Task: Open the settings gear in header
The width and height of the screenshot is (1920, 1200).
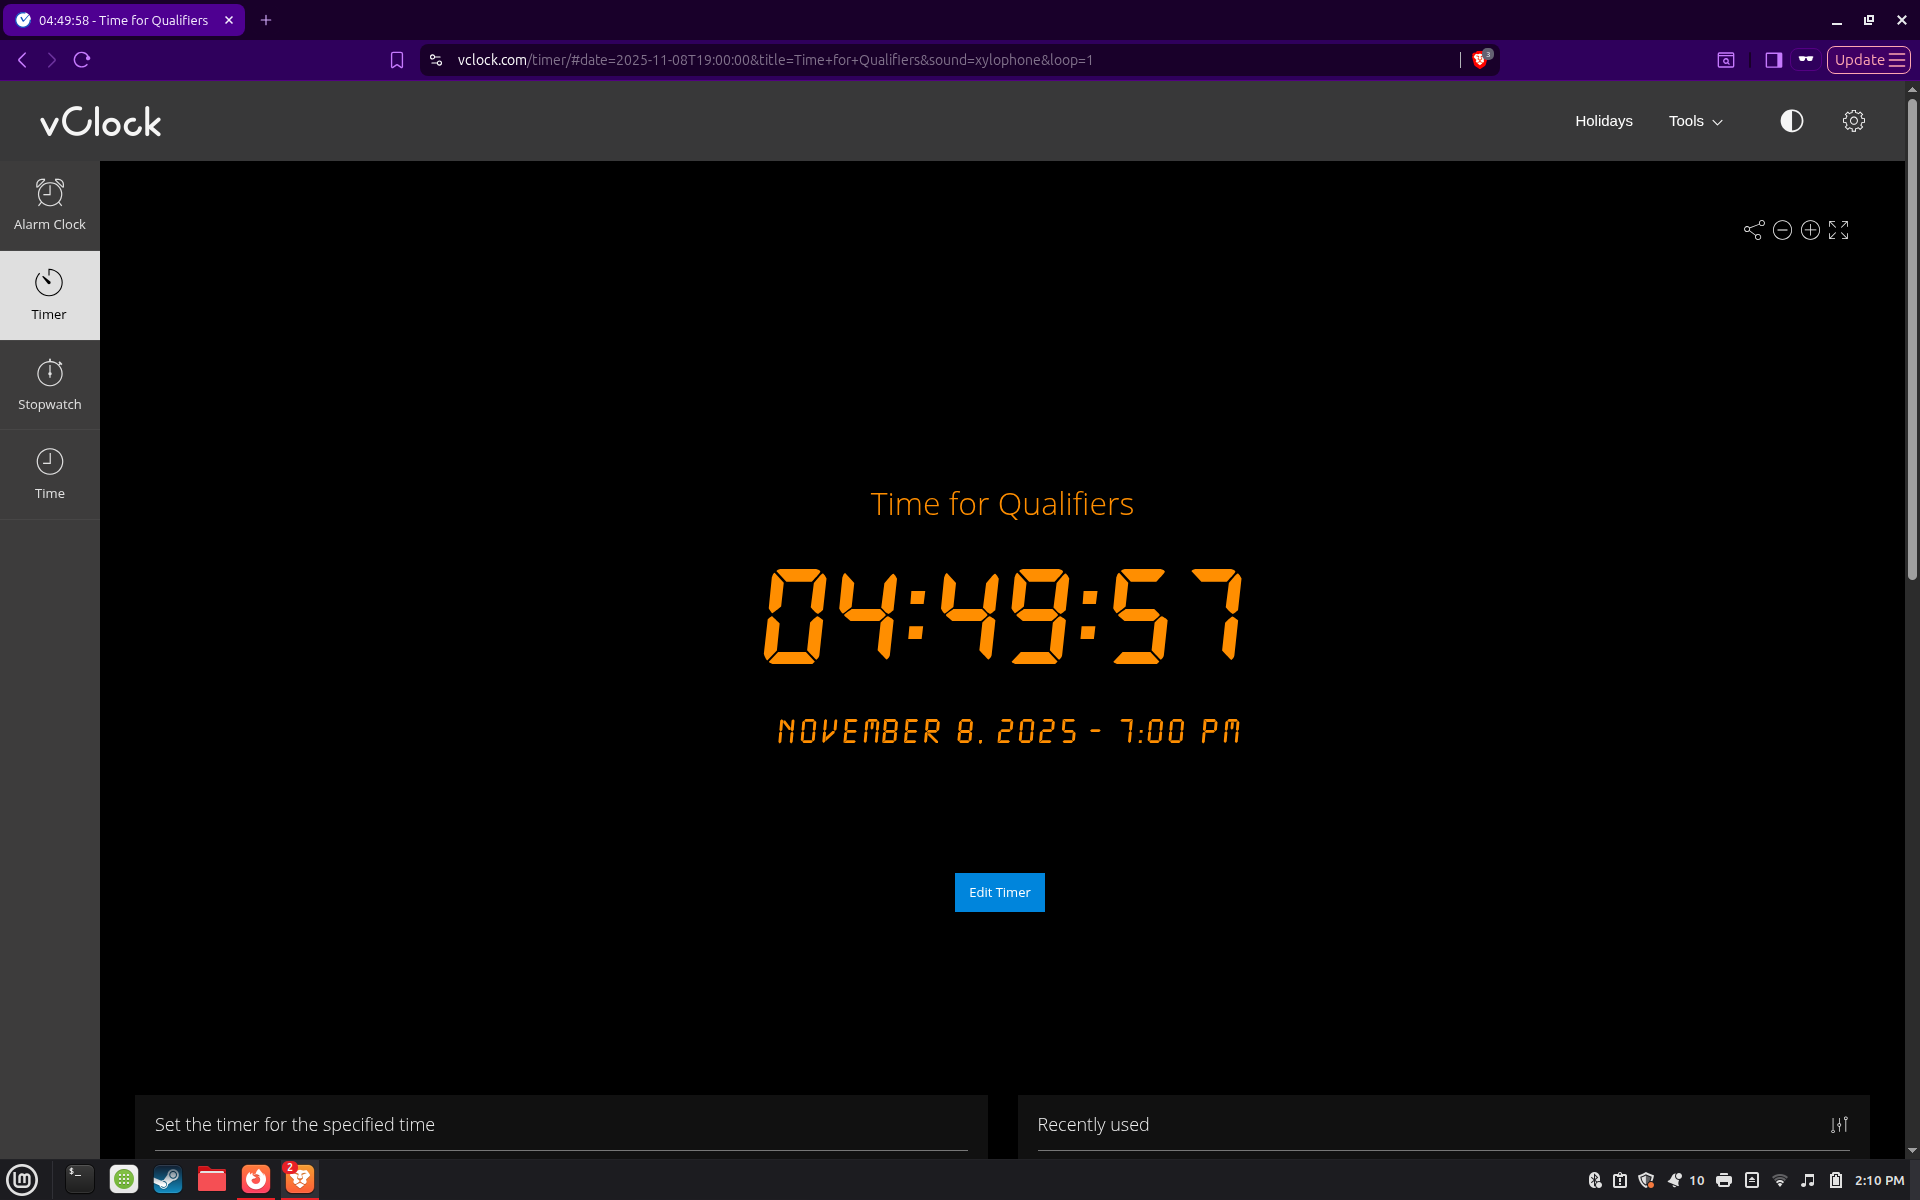Action: (x=1853, y=121)
